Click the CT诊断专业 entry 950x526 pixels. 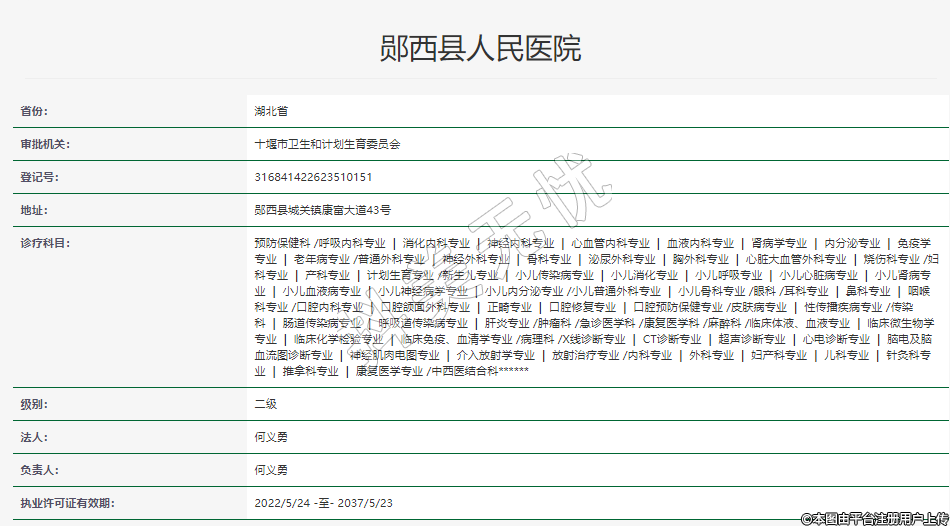(672, 339)
